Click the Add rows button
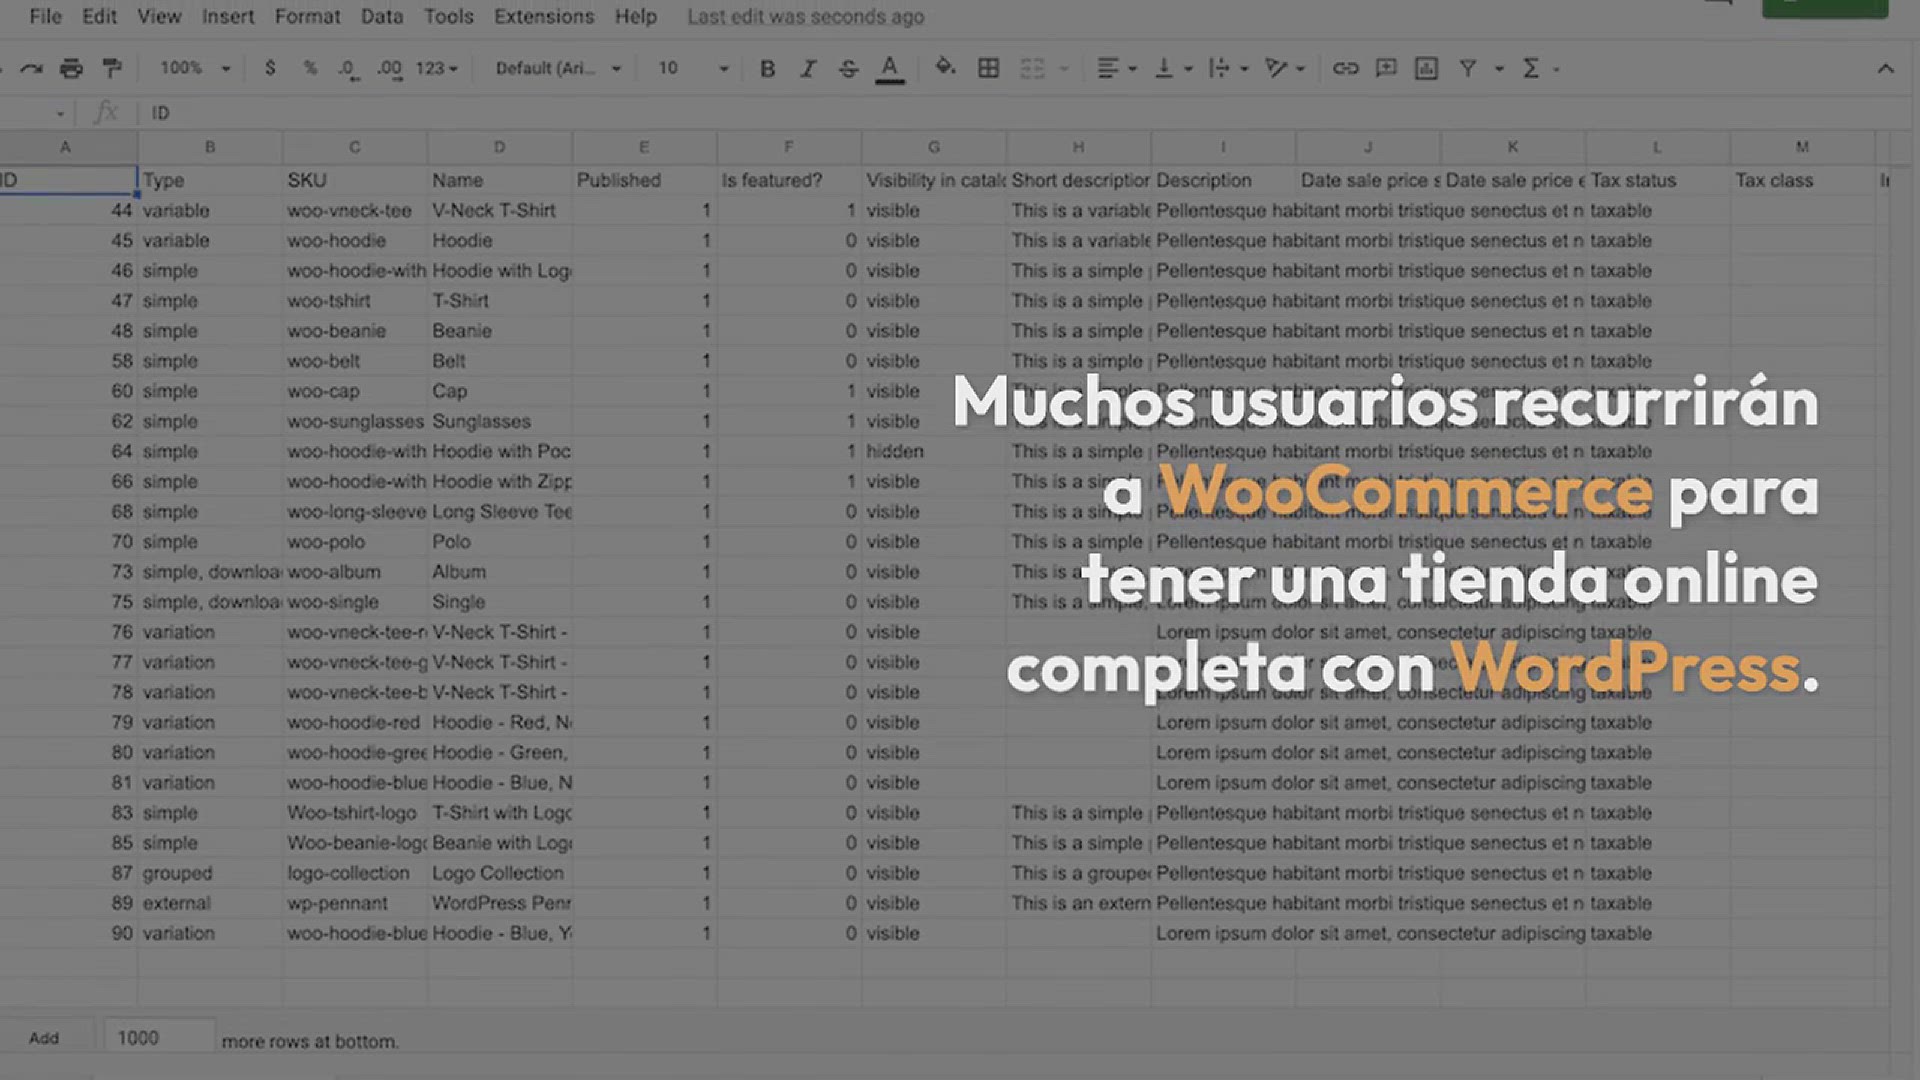Image resolution: width=1920 pixels, height=1080 pixels. [x=44, y=1038]
